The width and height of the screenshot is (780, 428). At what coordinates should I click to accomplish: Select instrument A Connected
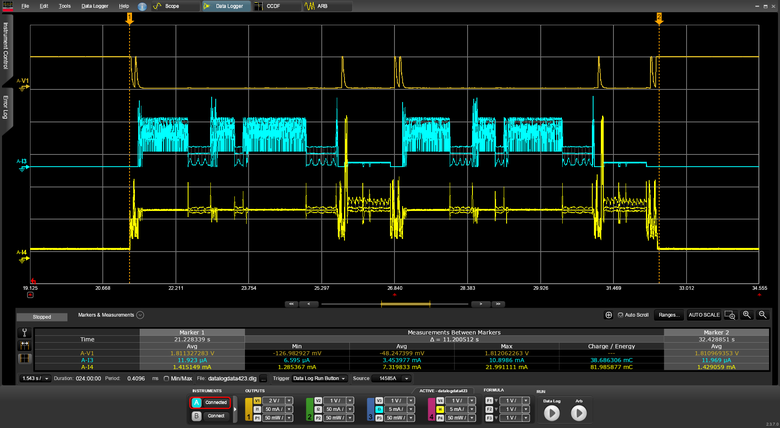[210, 402]
